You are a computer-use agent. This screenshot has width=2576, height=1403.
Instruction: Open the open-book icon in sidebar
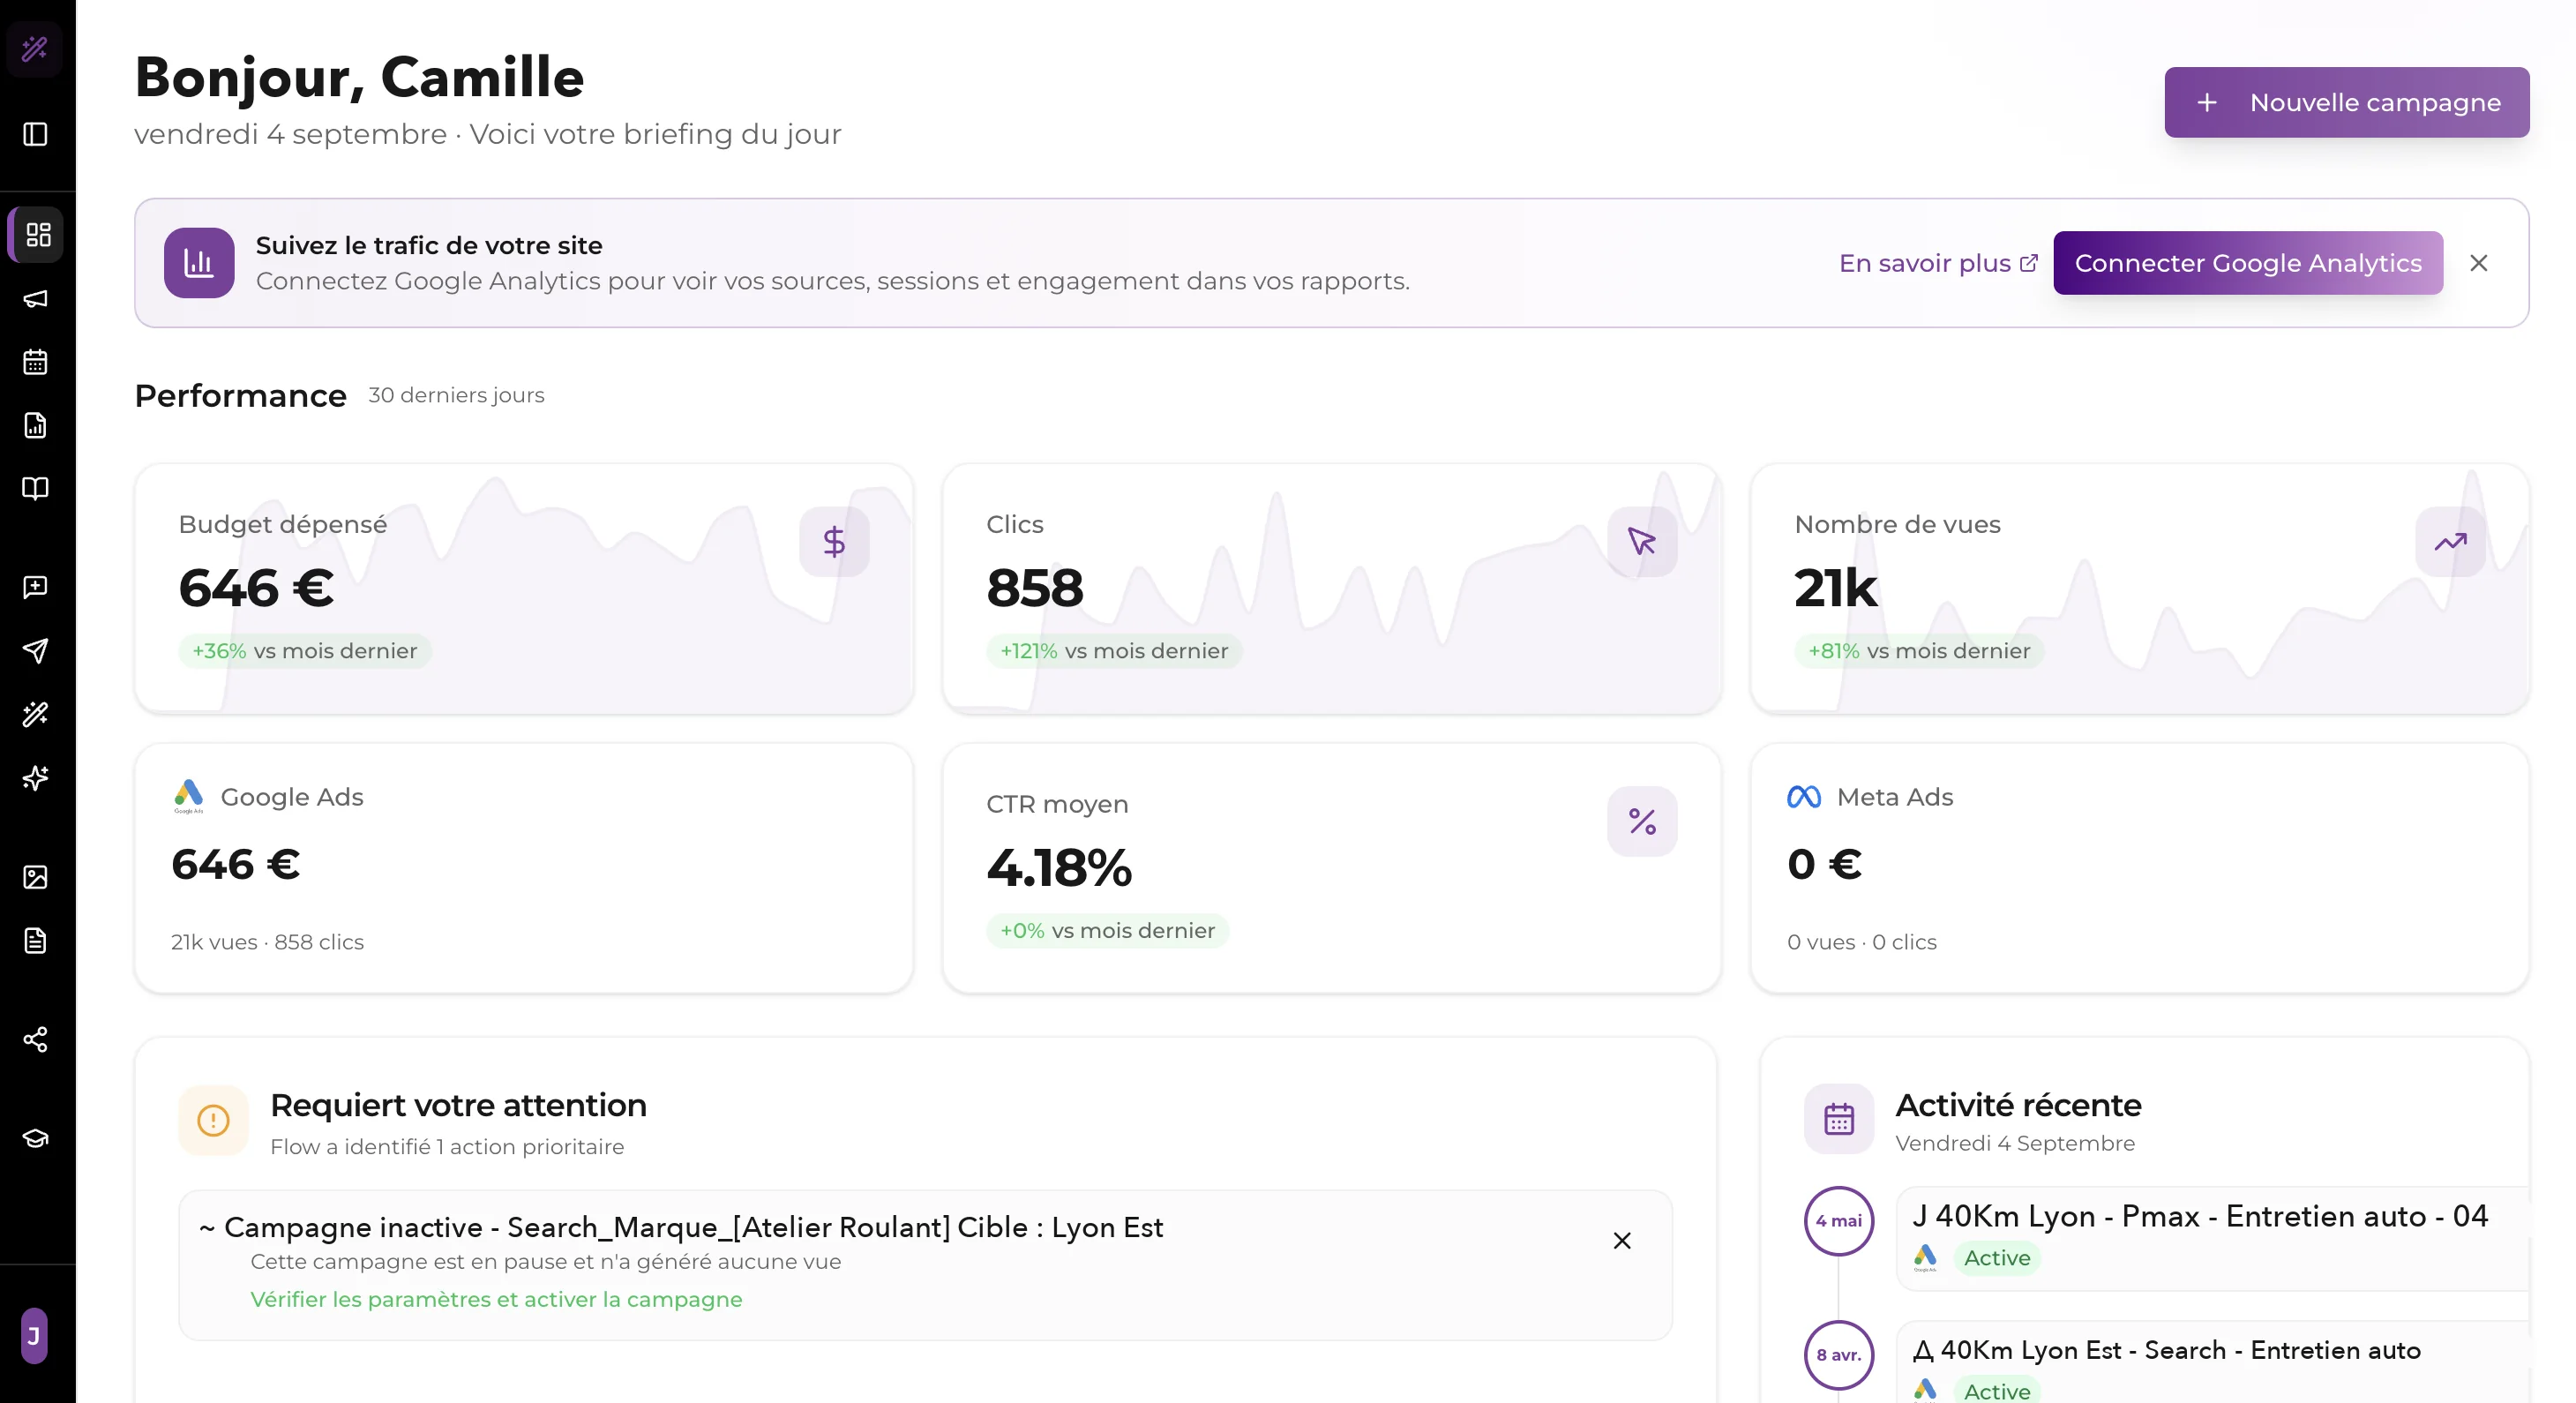click(35, 488)
